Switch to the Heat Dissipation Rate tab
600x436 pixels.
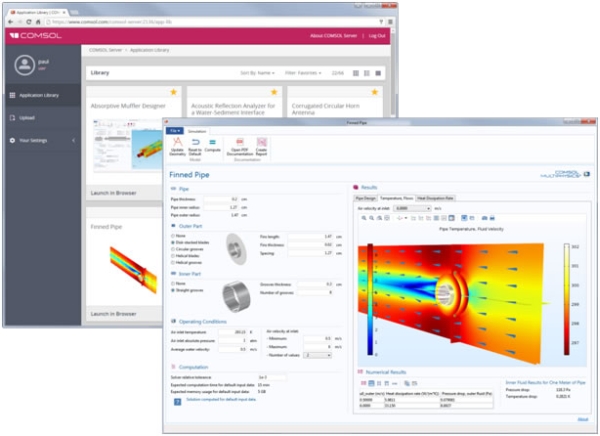(x=434, y=198)
